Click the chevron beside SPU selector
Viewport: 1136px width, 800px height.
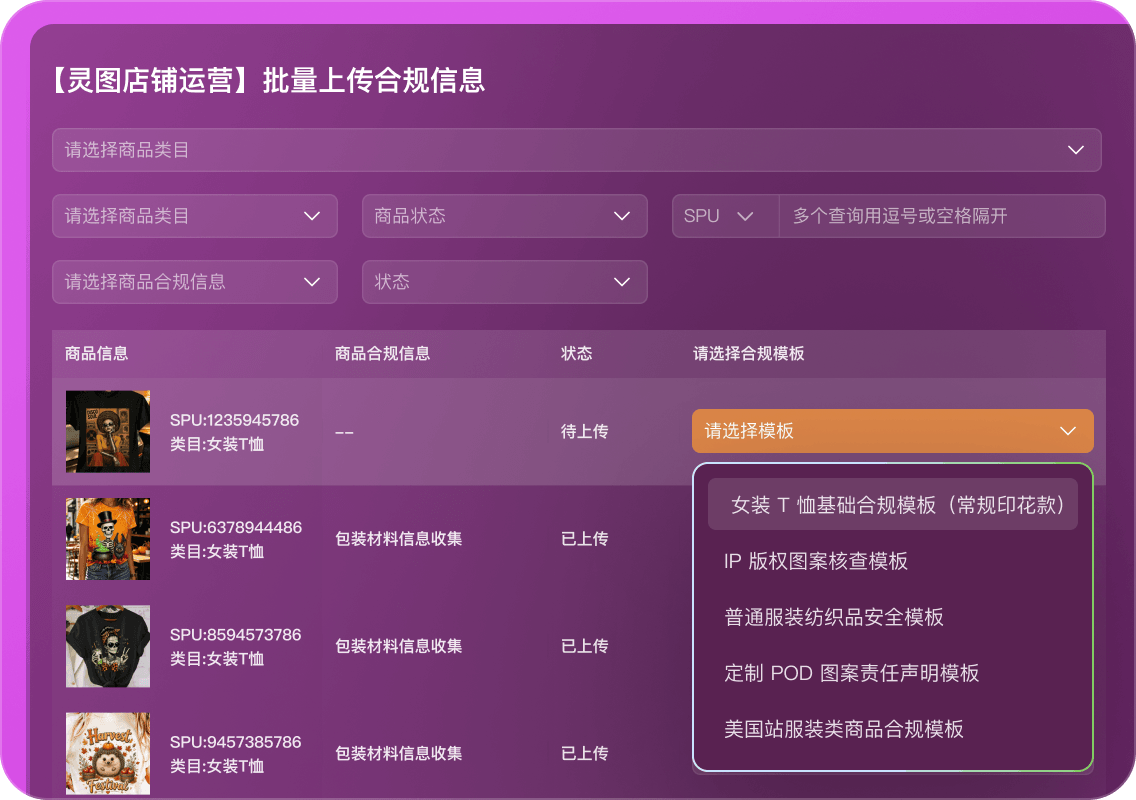click(x=746, y=216)
